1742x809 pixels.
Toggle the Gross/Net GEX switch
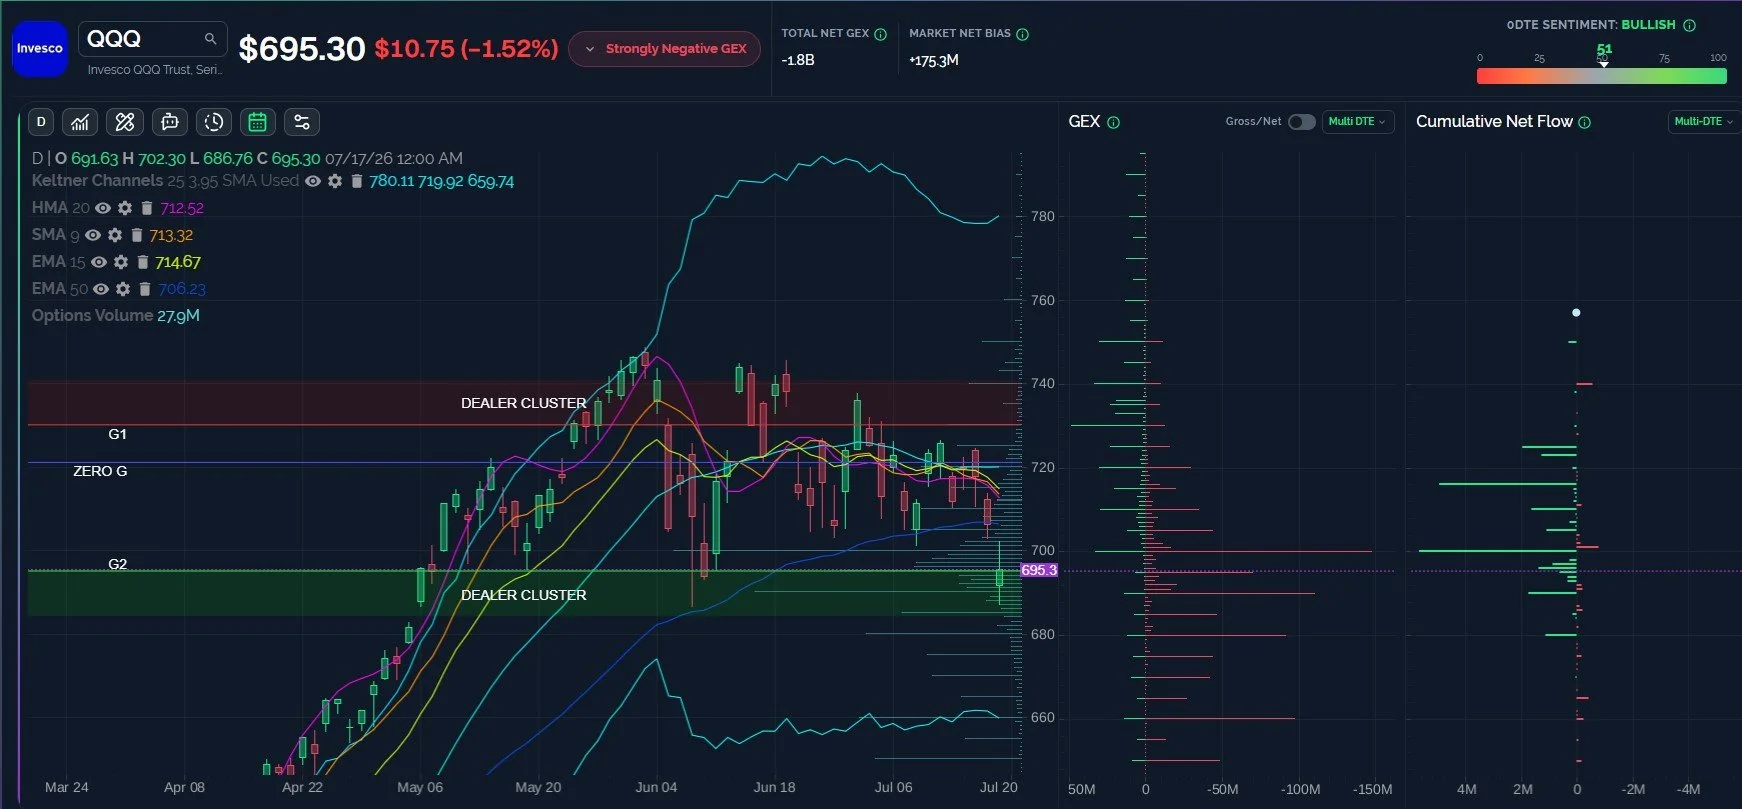(1301, 122)
